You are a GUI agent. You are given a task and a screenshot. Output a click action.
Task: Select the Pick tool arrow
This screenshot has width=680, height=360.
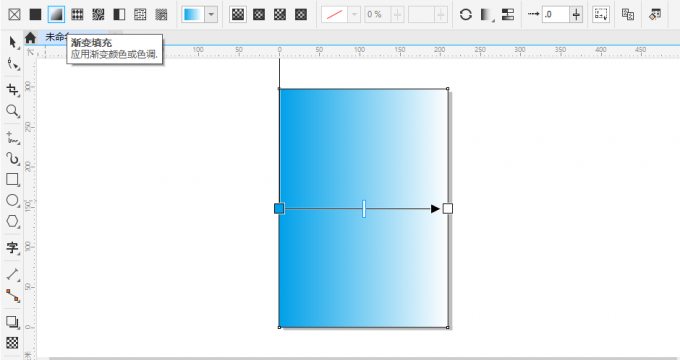(13, 43)
